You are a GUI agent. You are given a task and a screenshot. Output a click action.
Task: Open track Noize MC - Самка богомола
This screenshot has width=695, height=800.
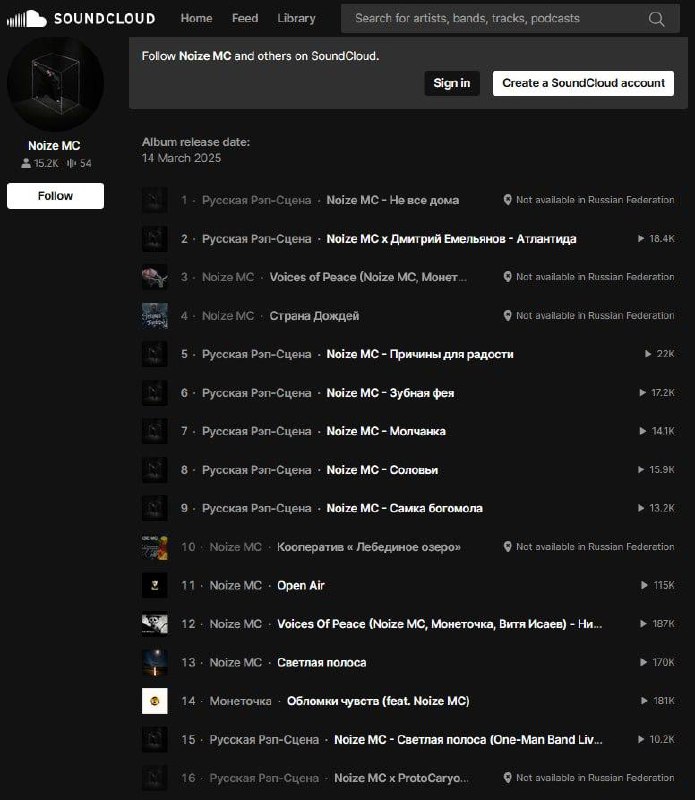(x=404, y=508)
